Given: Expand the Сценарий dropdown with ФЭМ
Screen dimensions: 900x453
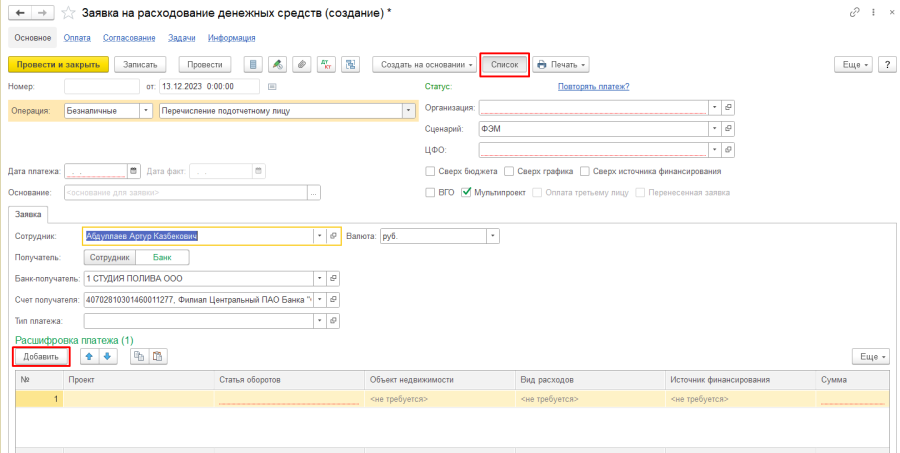Looking at the screenshot, I should [714, 129].
